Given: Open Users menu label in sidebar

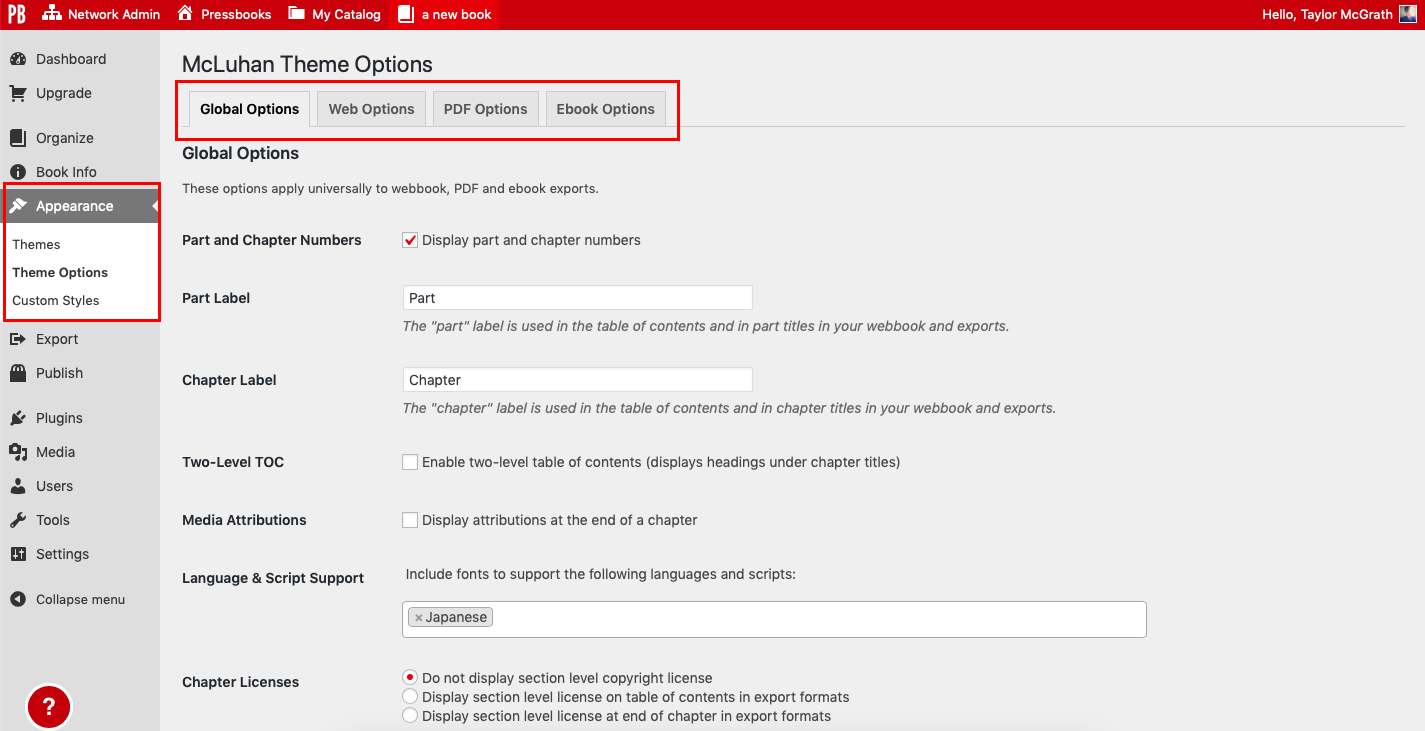Looking at the screenshot, I should [x=55, y=486].
